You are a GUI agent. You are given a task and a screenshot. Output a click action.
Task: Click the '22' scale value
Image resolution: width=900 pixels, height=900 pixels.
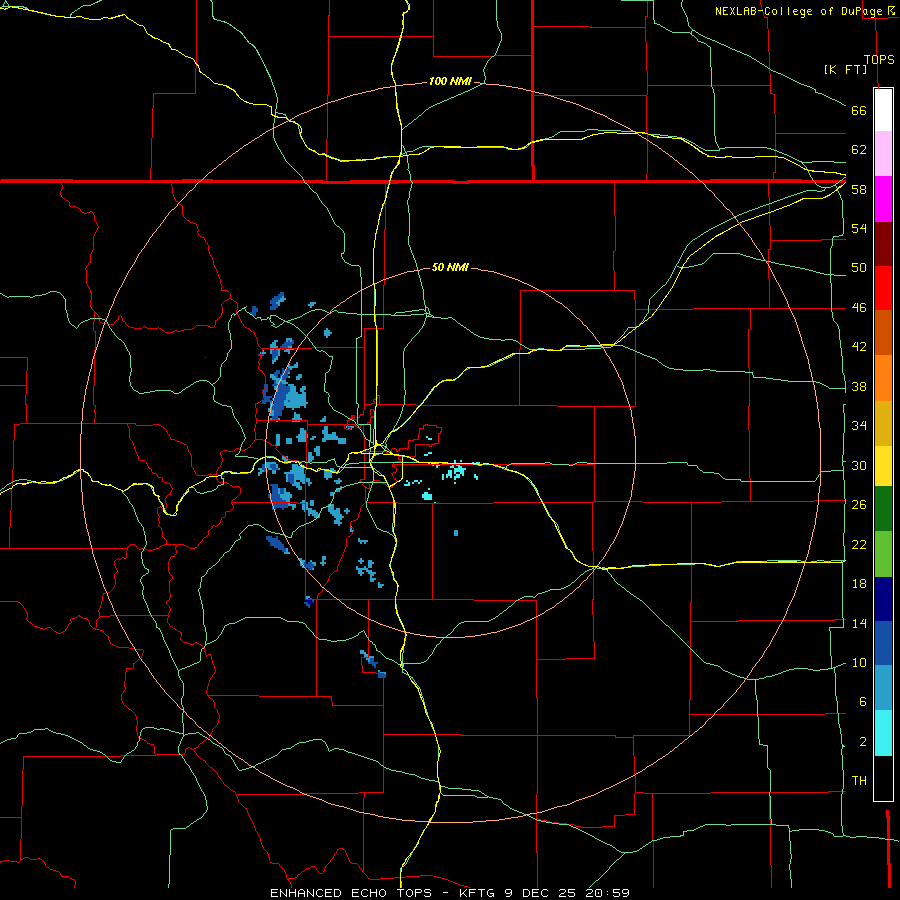tap(859, 544)
